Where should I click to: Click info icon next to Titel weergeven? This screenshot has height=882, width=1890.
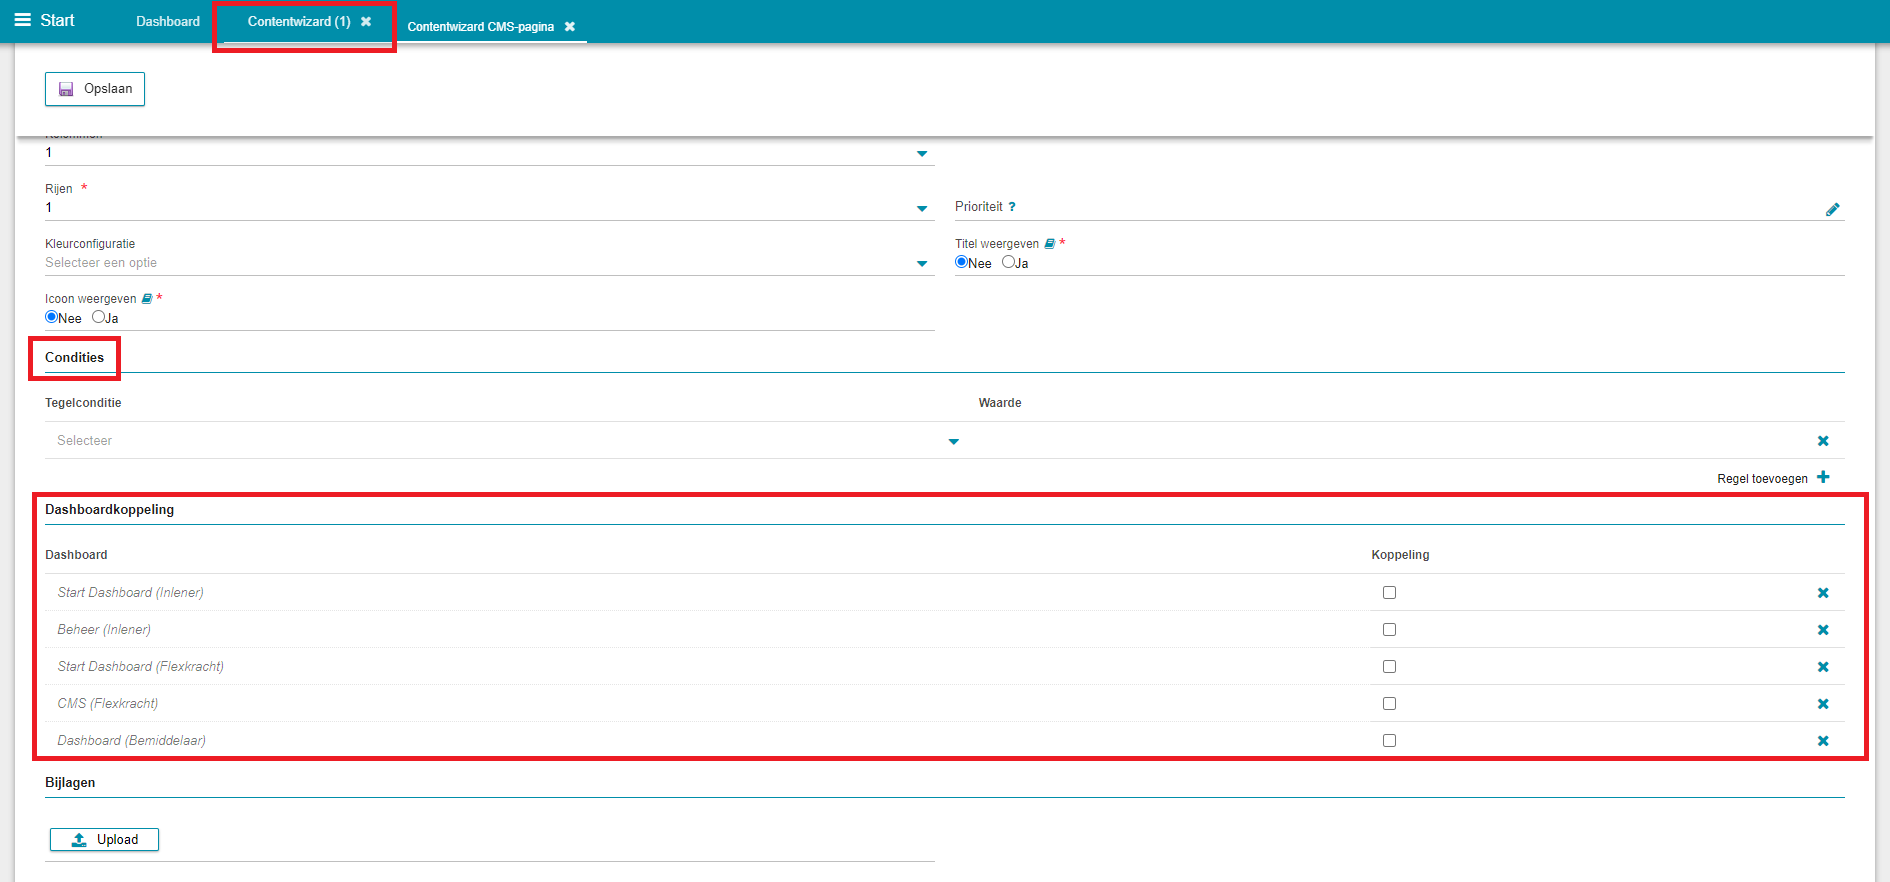(x=1049, y=244)
